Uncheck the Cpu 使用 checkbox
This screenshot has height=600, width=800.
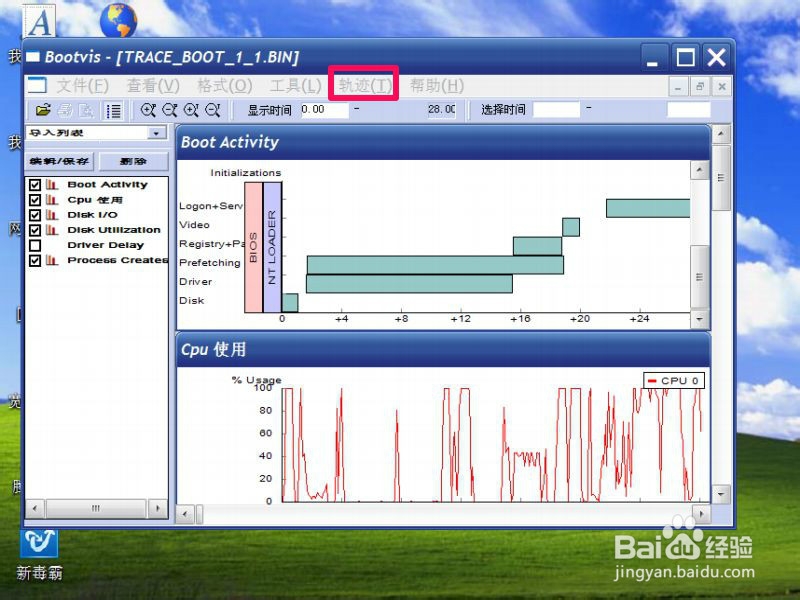click(x=35, y=200)
